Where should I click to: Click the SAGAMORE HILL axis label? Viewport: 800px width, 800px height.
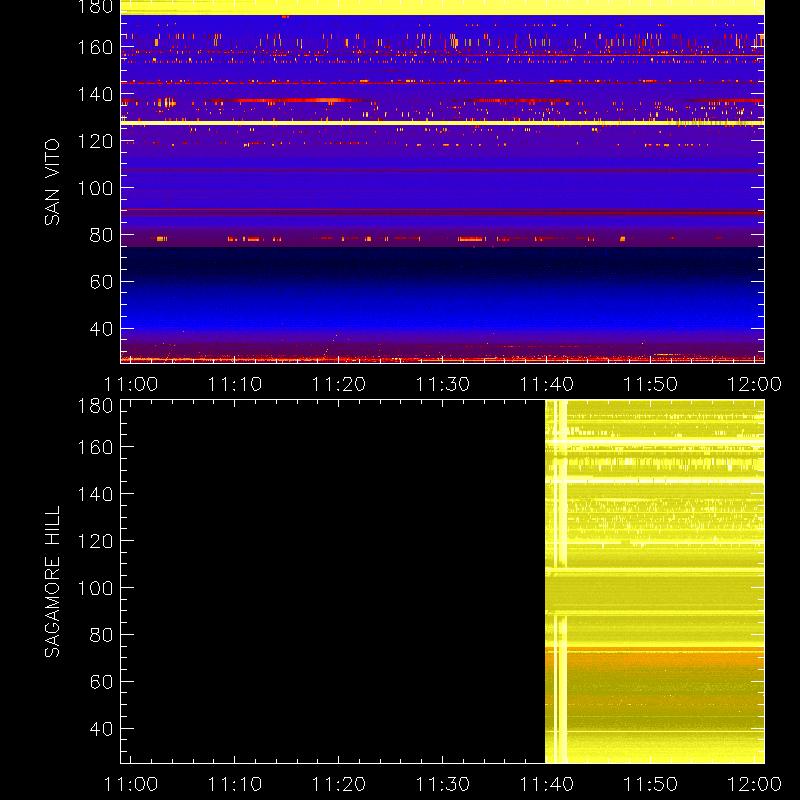pos(52,582)
